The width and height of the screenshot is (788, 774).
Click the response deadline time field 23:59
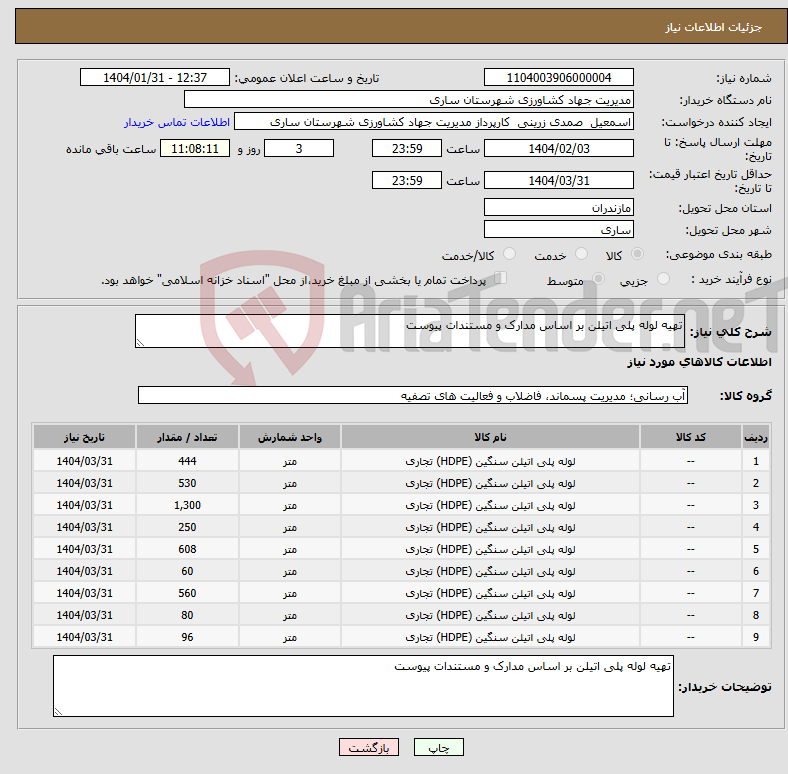pyautogui.click(x=407, y=148)
